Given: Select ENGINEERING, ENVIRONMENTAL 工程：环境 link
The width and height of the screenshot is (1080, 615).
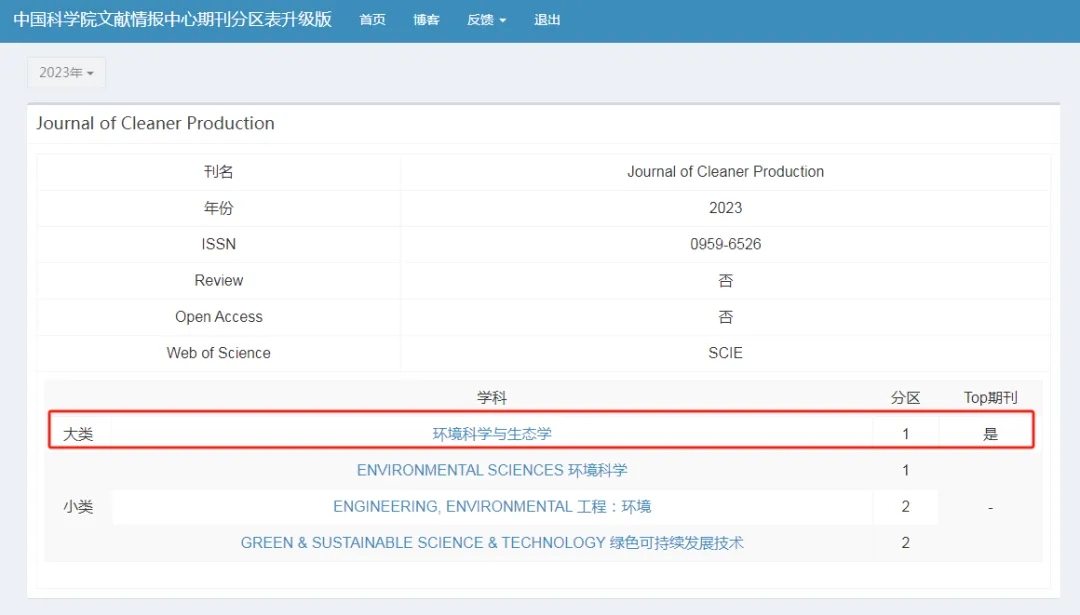Looking at the screenshot, I should pyautogui.click(x=492, y=507).
